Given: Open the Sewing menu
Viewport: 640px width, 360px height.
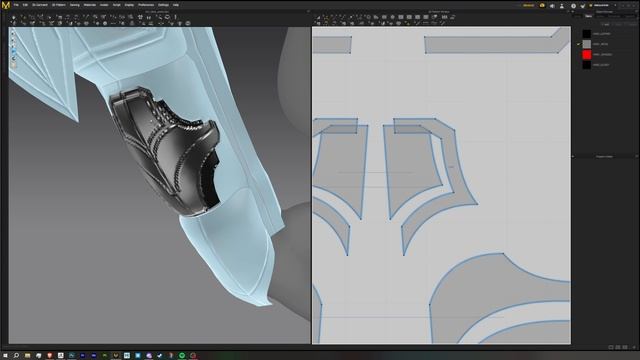Looking at the screenshot, I should 74,5.
